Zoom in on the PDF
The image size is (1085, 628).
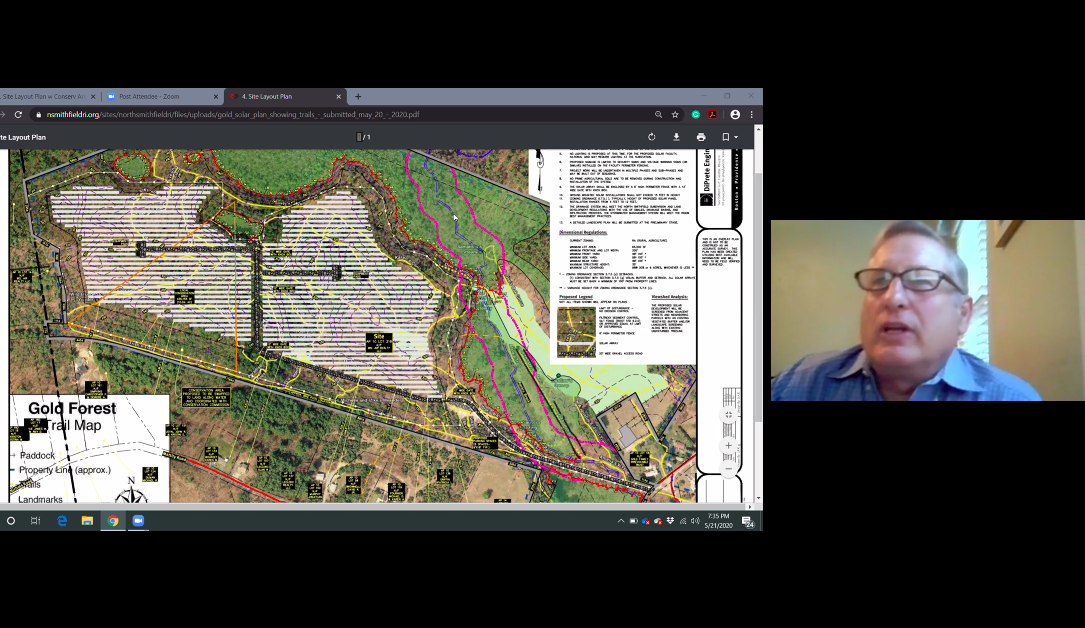coord(728,446)
